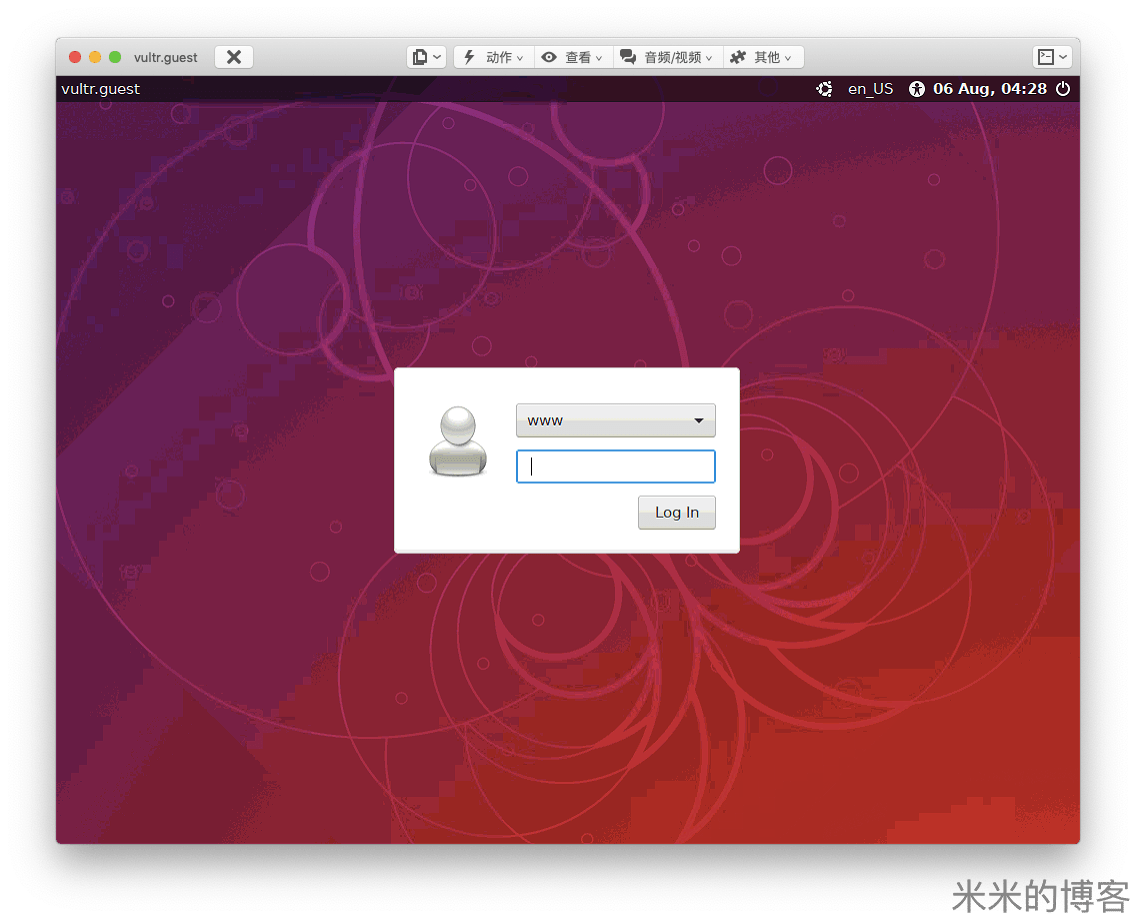Click the eye icon beside 查看
This screenshot has width=1136, height=918.
551,57
